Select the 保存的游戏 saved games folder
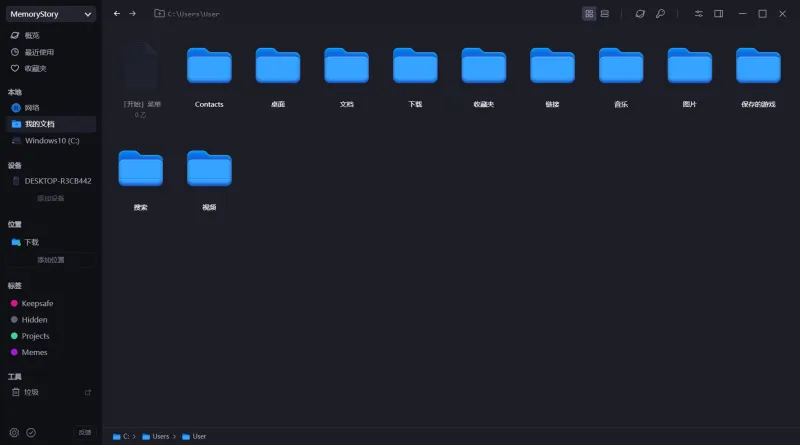The width and height of the screenshot is (800, 445). pyautogui.click(x=758, y=77)
